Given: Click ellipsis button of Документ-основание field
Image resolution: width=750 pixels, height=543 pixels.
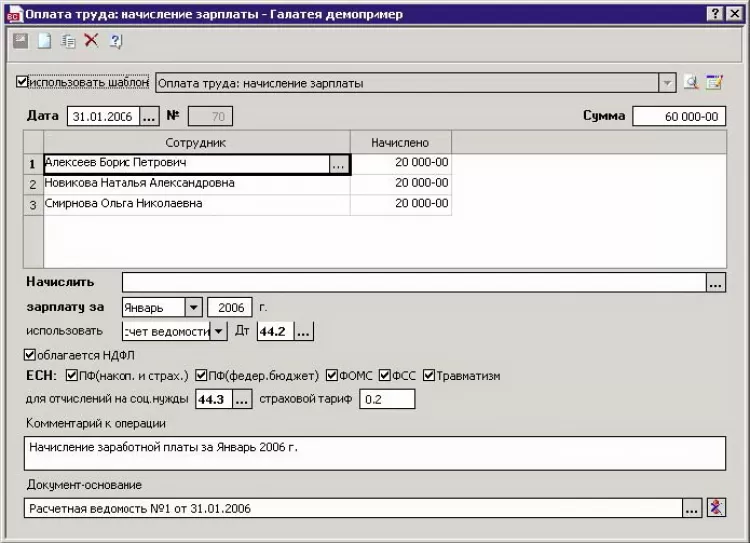Looking at the screenshot, I should 692,508.
